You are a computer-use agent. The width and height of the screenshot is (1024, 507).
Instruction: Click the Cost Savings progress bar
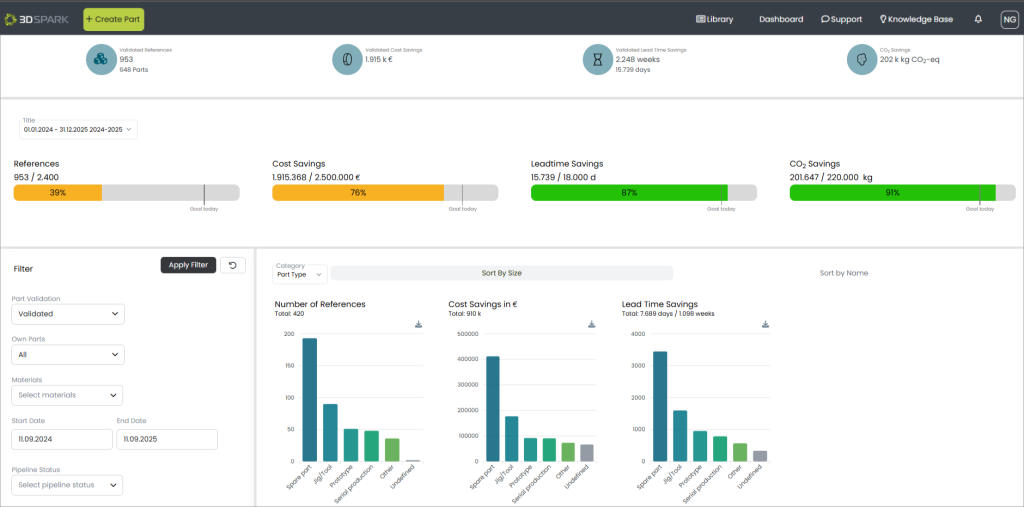pos(385,193)
